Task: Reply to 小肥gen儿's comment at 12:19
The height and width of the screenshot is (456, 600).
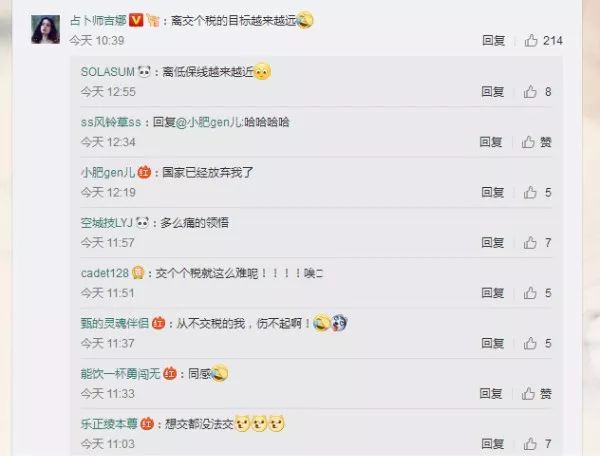Action: pos(492,192)
